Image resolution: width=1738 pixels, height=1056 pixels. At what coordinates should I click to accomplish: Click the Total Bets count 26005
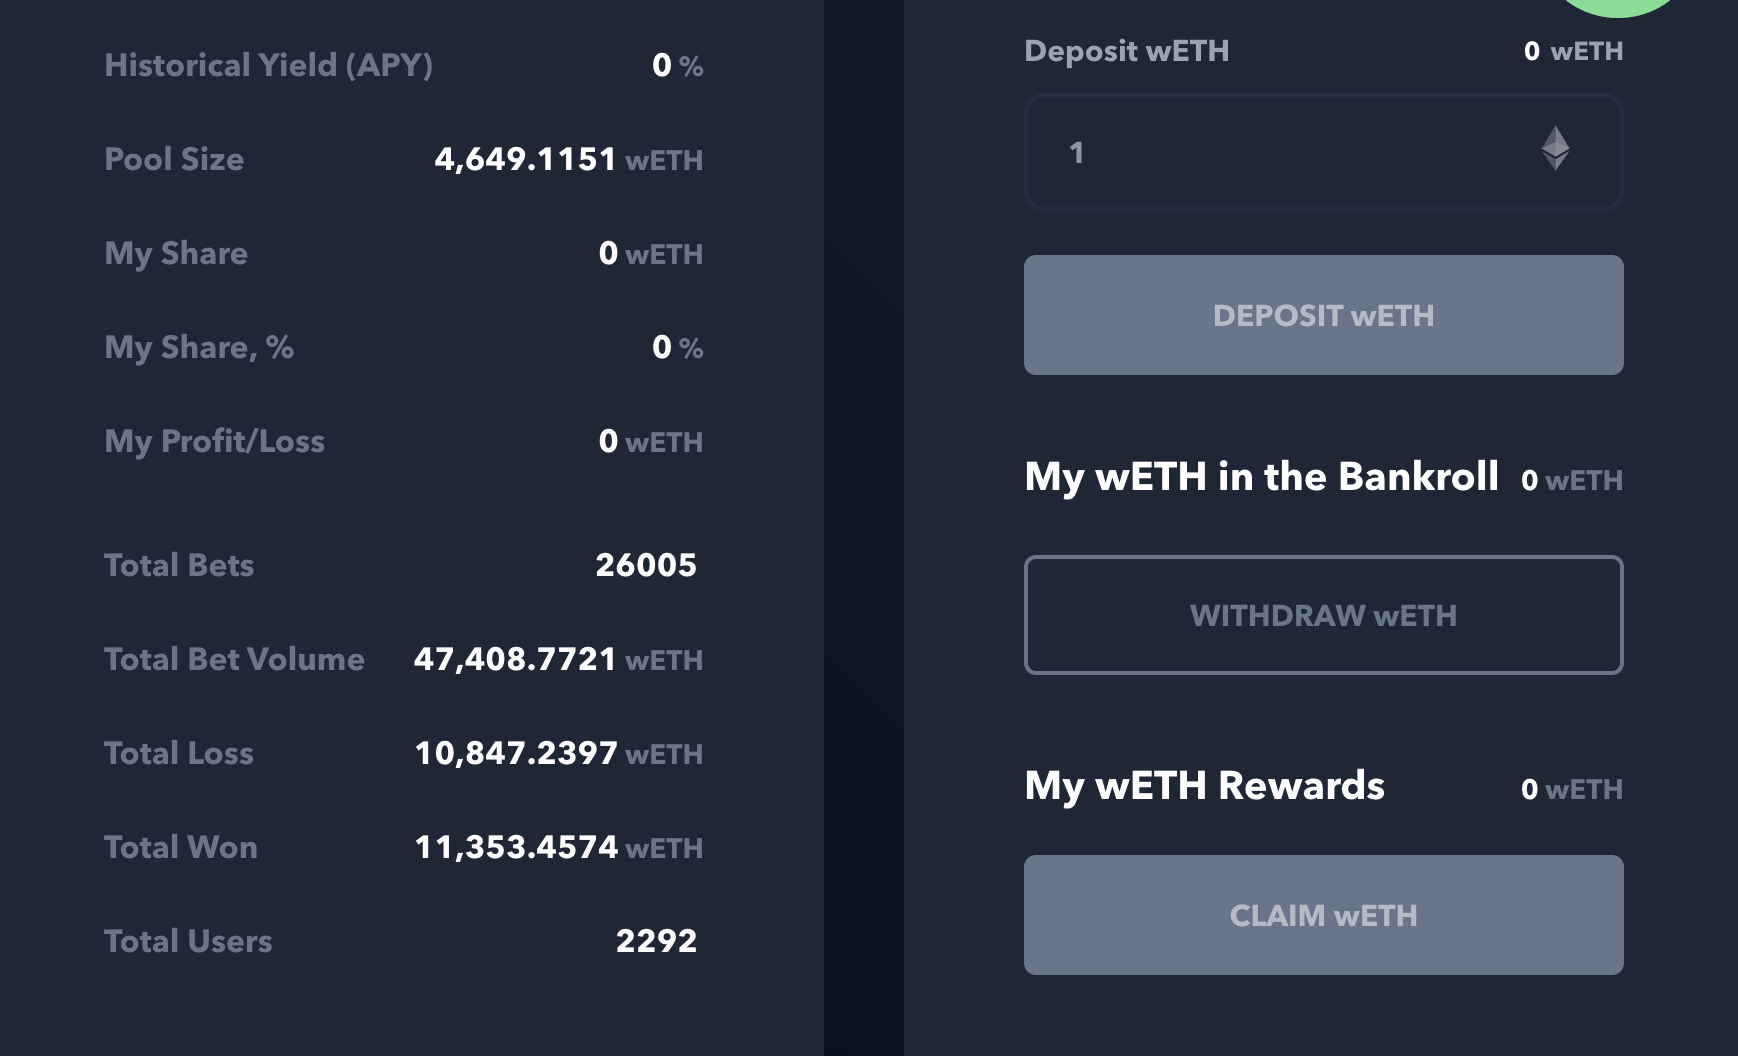coord(646,565)
